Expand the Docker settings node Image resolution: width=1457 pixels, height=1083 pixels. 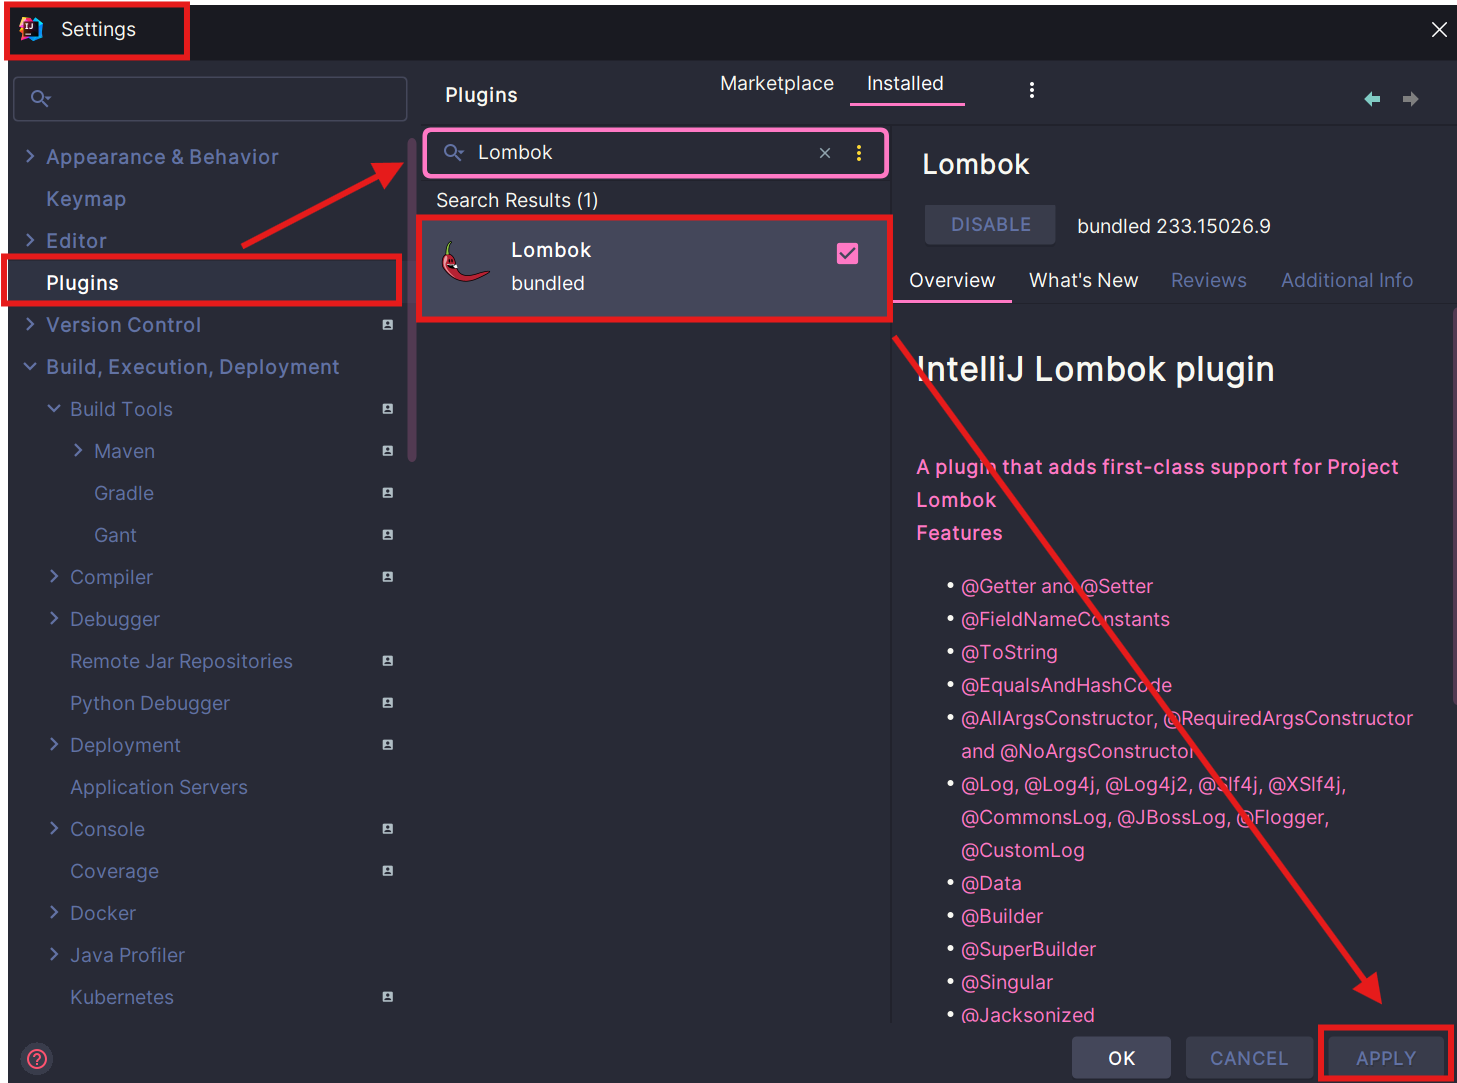click(54, 913)
